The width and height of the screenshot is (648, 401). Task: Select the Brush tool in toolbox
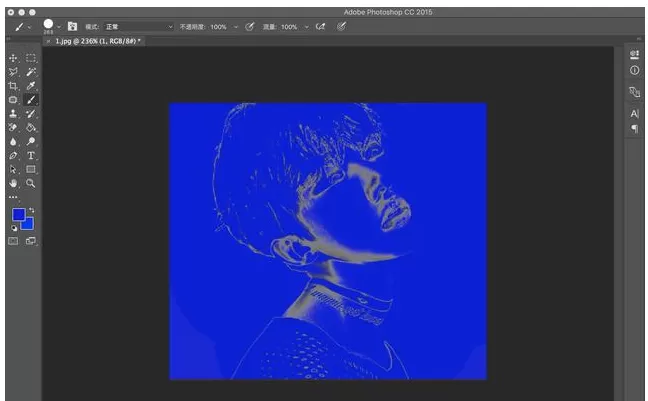pos(31,100)
